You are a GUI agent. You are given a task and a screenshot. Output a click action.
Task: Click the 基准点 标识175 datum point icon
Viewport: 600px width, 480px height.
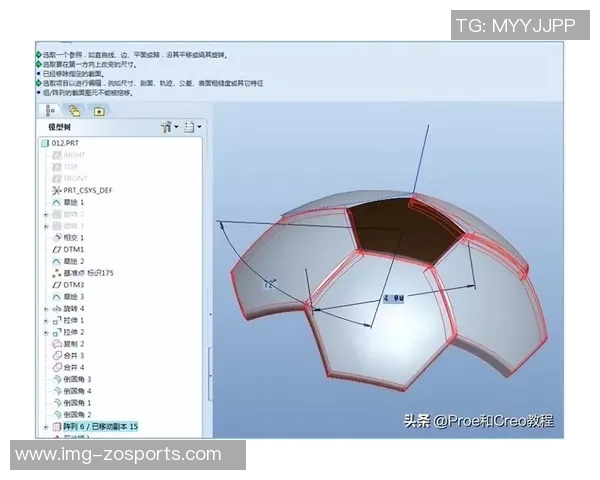tap(56, 273)
